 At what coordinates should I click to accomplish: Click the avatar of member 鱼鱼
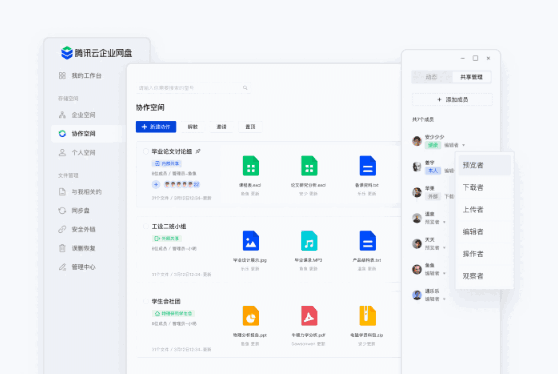(417, 269)
